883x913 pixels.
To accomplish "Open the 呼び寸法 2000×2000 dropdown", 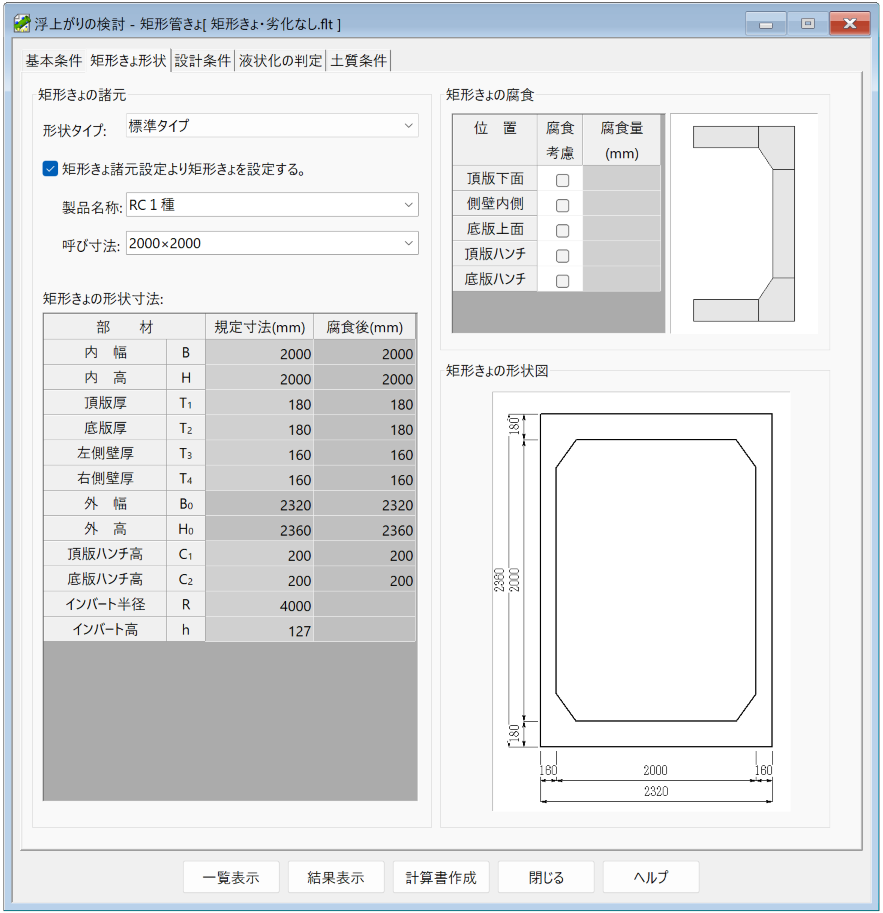I will (272, 243).
